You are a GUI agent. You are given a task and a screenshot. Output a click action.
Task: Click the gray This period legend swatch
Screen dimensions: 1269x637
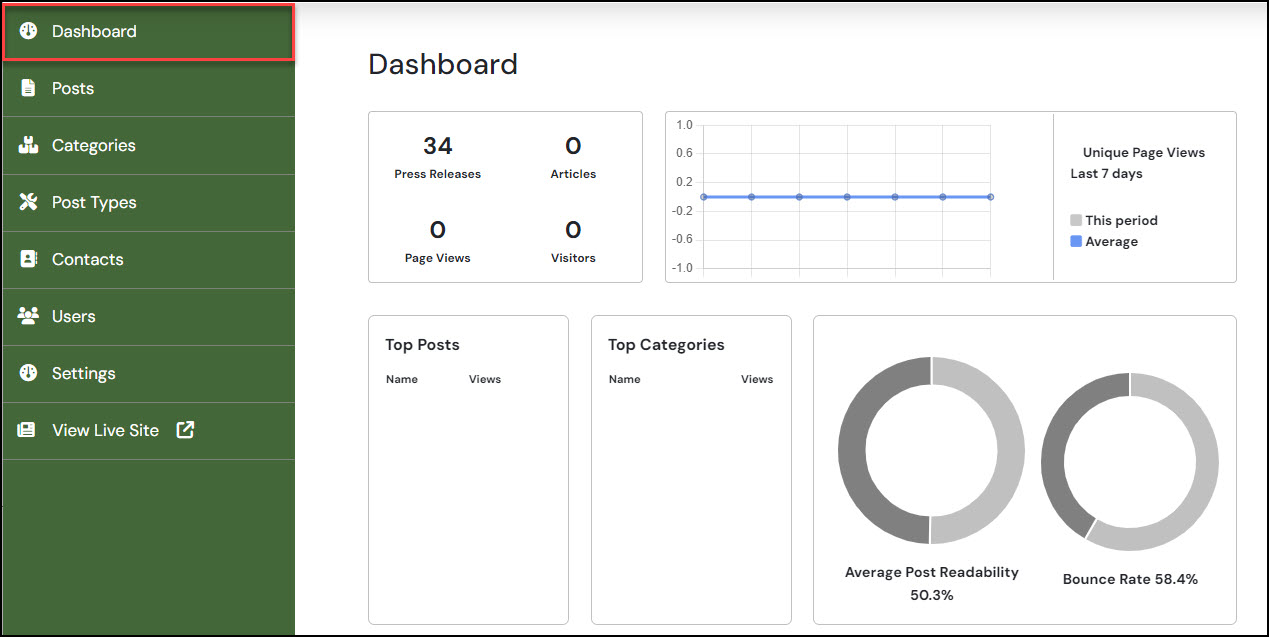click(x=1076, y=220)
